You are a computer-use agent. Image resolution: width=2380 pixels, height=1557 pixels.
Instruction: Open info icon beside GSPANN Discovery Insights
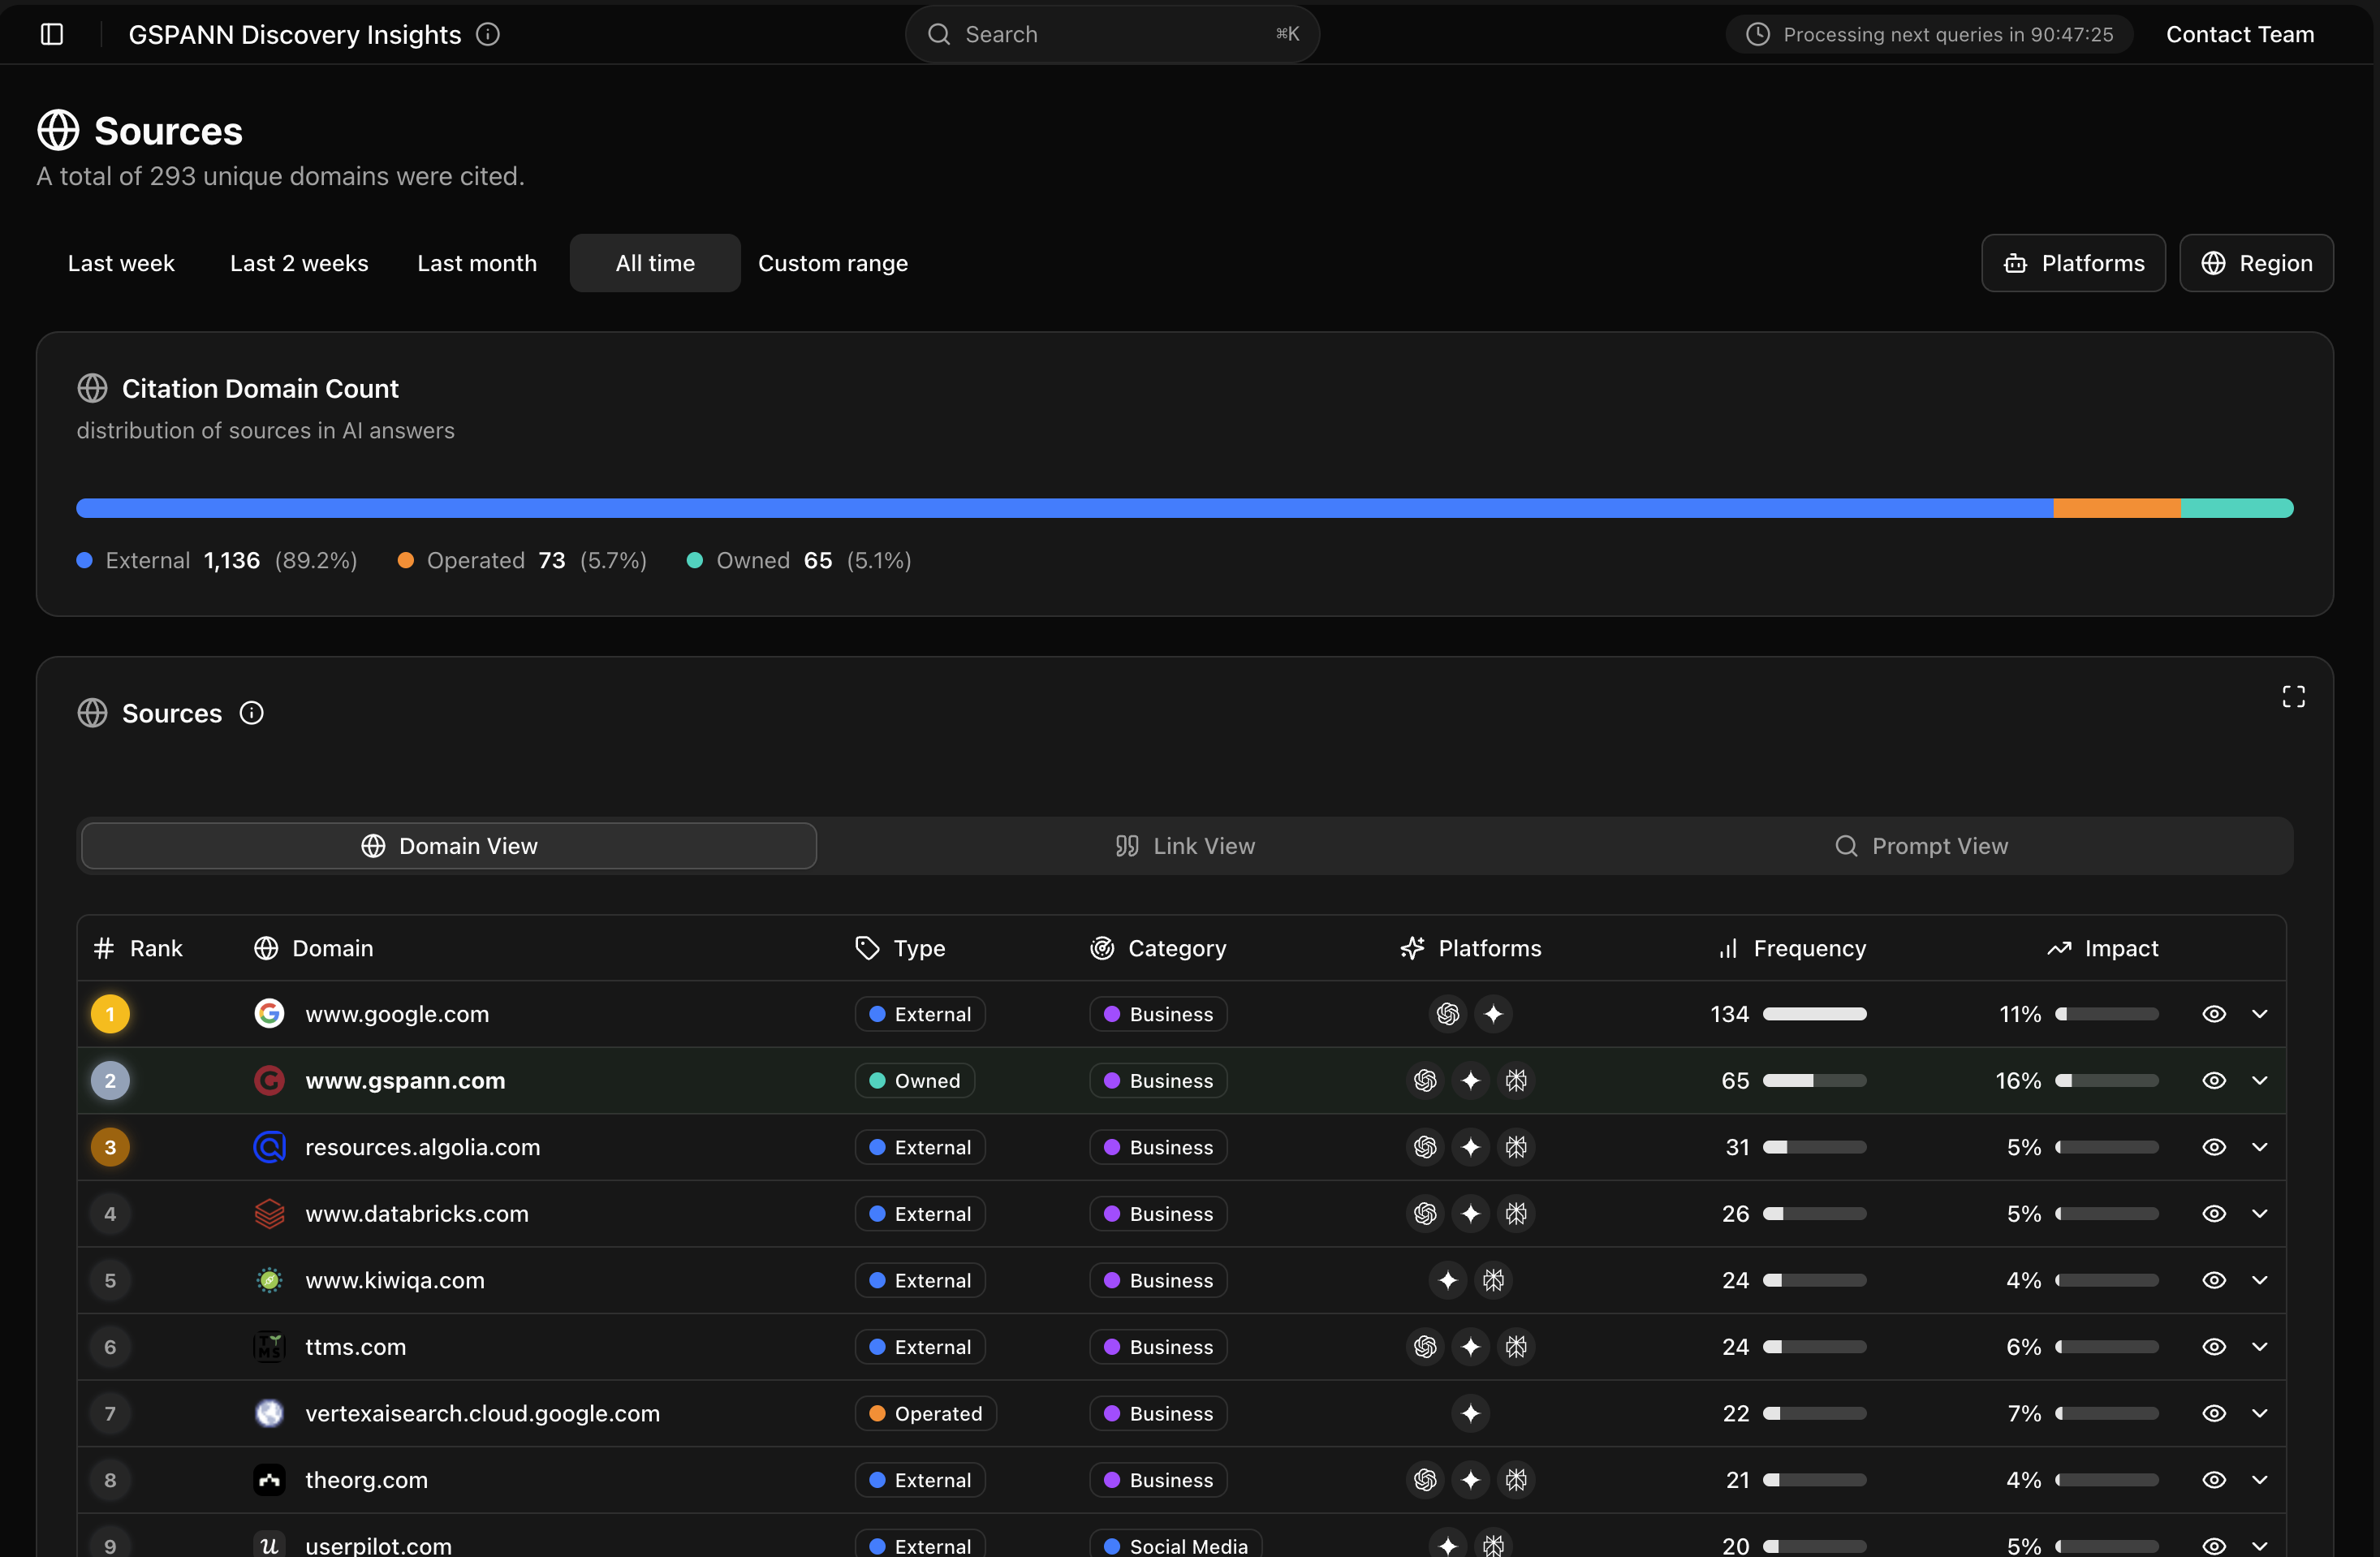488,34
